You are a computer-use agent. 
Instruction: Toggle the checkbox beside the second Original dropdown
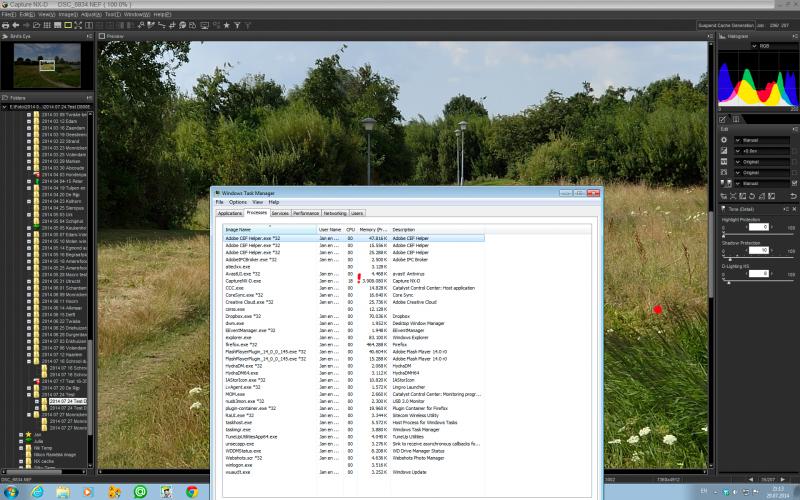794,172
